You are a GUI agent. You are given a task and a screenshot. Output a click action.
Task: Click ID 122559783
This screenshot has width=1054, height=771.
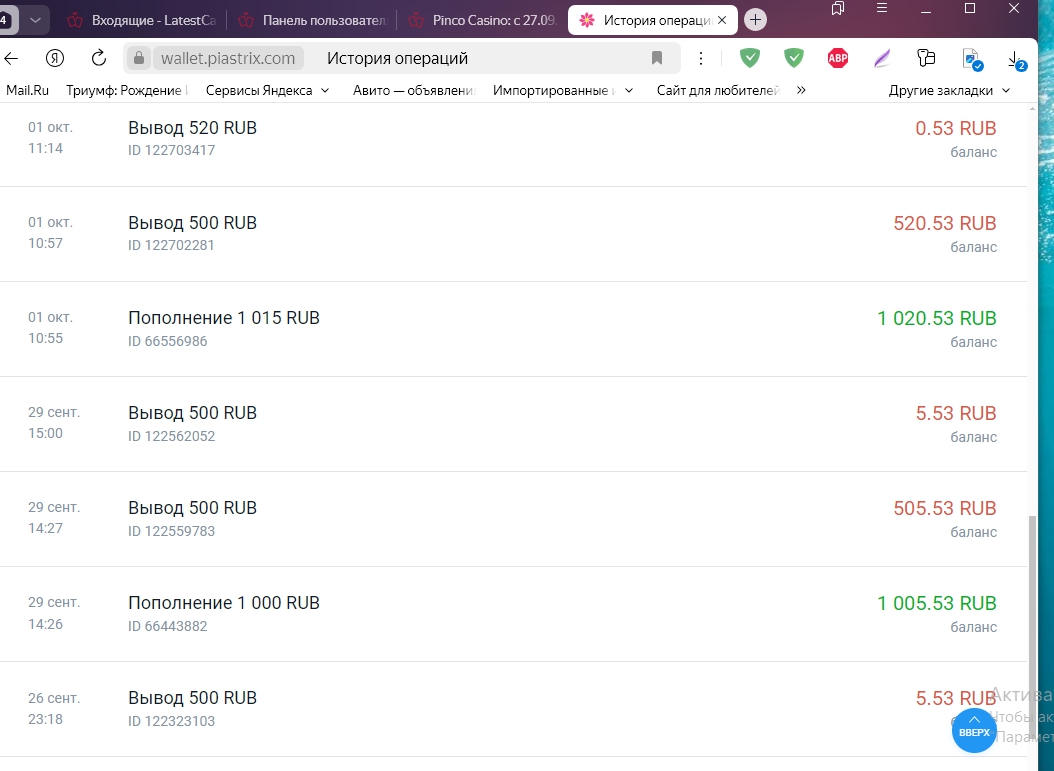pos(171,531)
